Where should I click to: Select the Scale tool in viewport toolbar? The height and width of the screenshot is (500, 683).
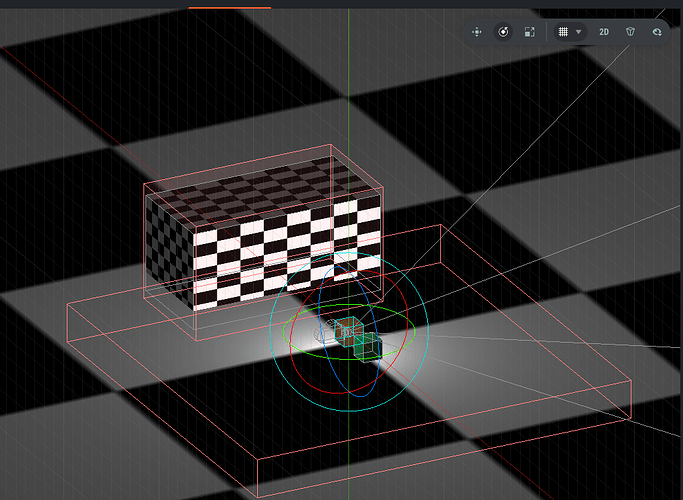point(529,32)
